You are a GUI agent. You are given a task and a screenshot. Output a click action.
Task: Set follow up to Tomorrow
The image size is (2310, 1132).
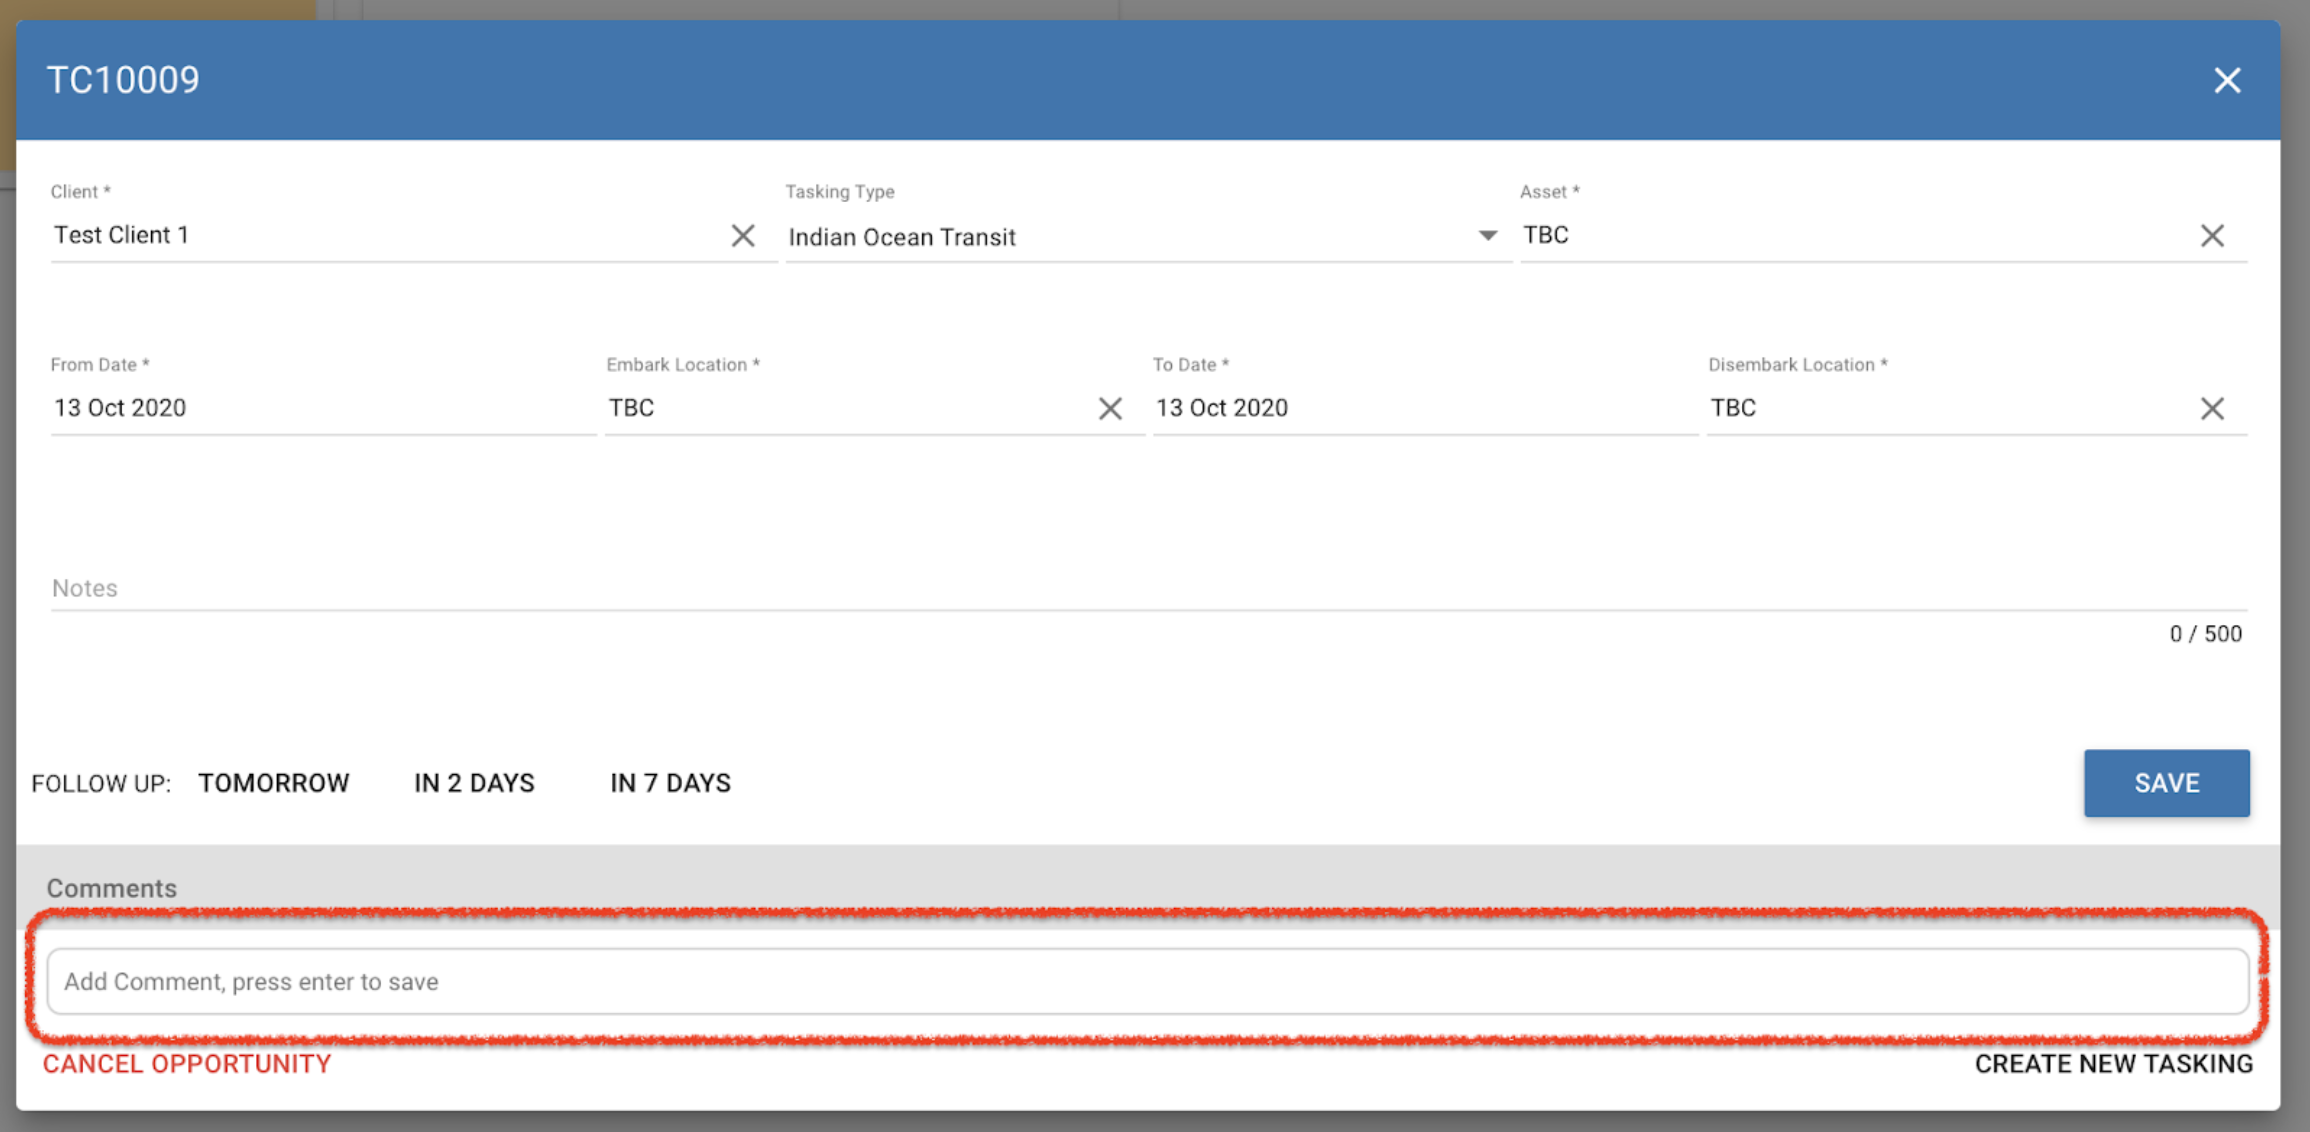pyautogui.click(x=274, y=783)
